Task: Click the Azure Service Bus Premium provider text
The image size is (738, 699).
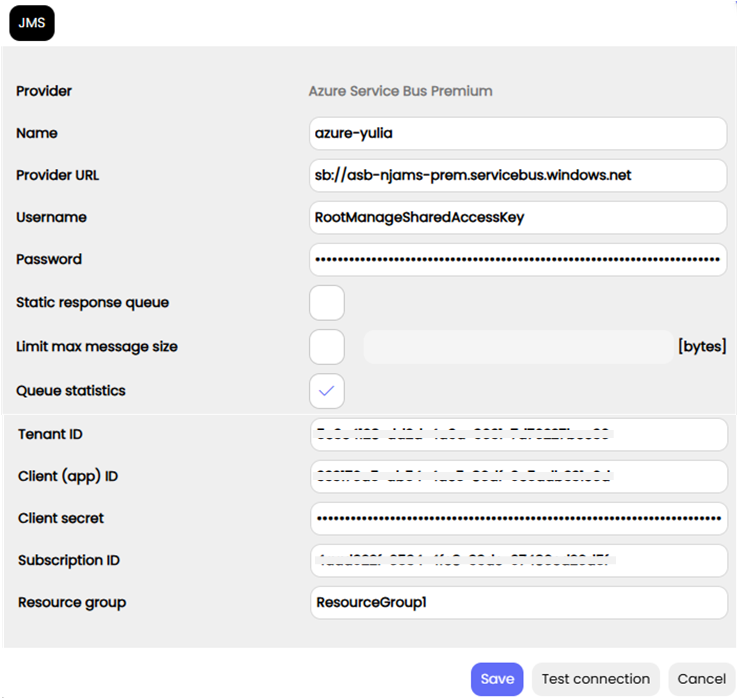Action: pyautogui.click(x=401, y=91)
